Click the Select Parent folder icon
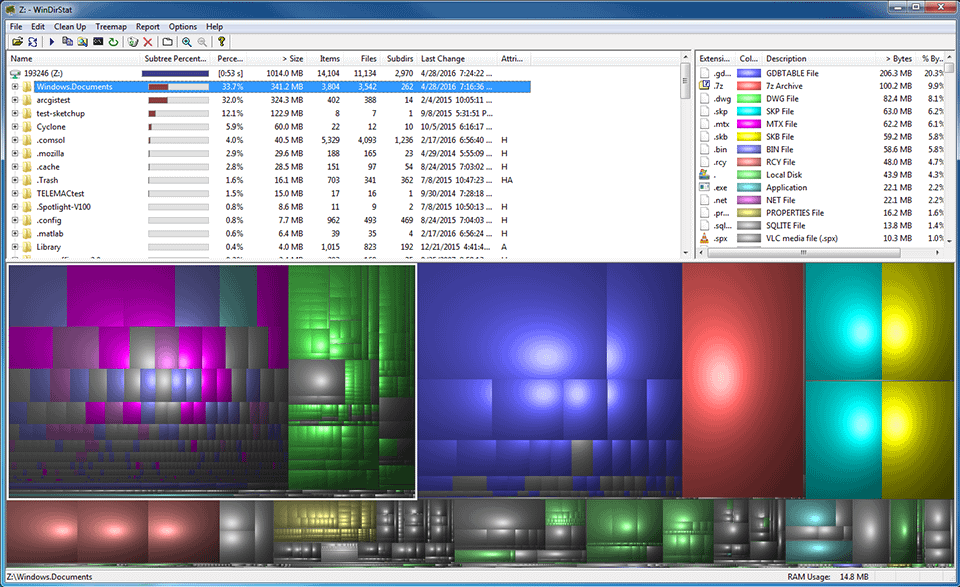This screenshot has width=960, height=587. pos(167,42)
